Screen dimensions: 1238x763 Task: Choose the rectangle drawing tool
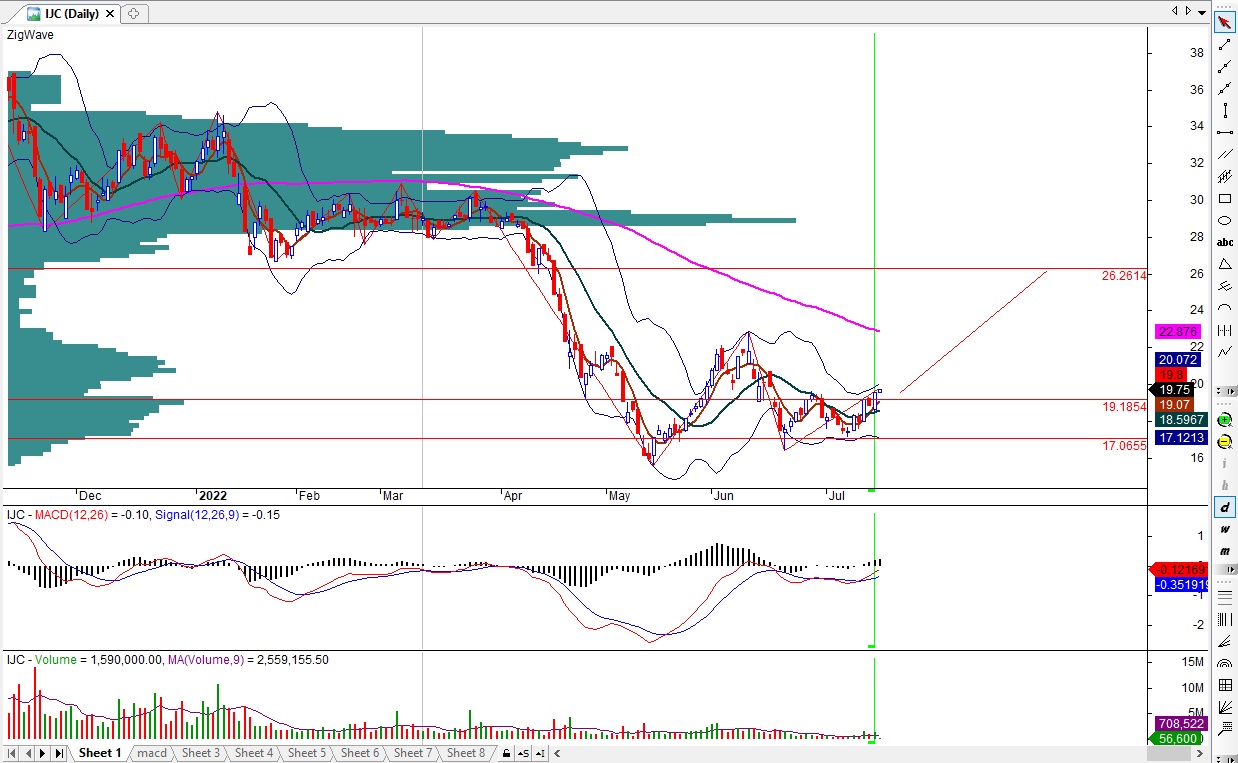coord(1225,198)
